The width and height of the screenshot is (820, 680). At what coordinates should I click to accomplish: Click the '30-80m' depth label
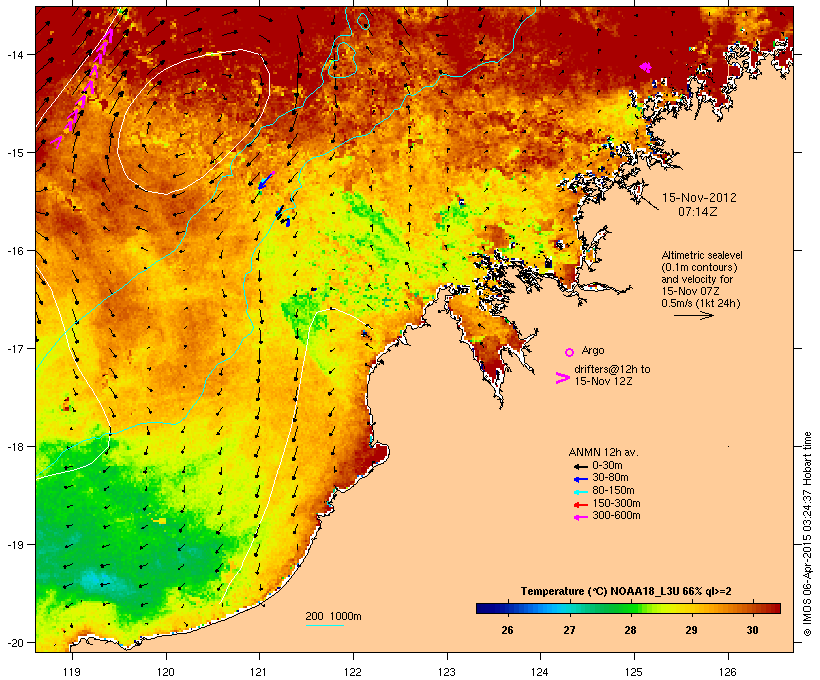click(x=610, y=478)
